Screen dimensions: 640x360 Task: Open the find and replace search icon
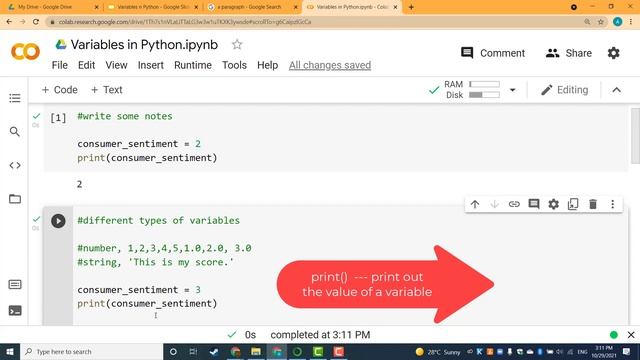[15, 132]
